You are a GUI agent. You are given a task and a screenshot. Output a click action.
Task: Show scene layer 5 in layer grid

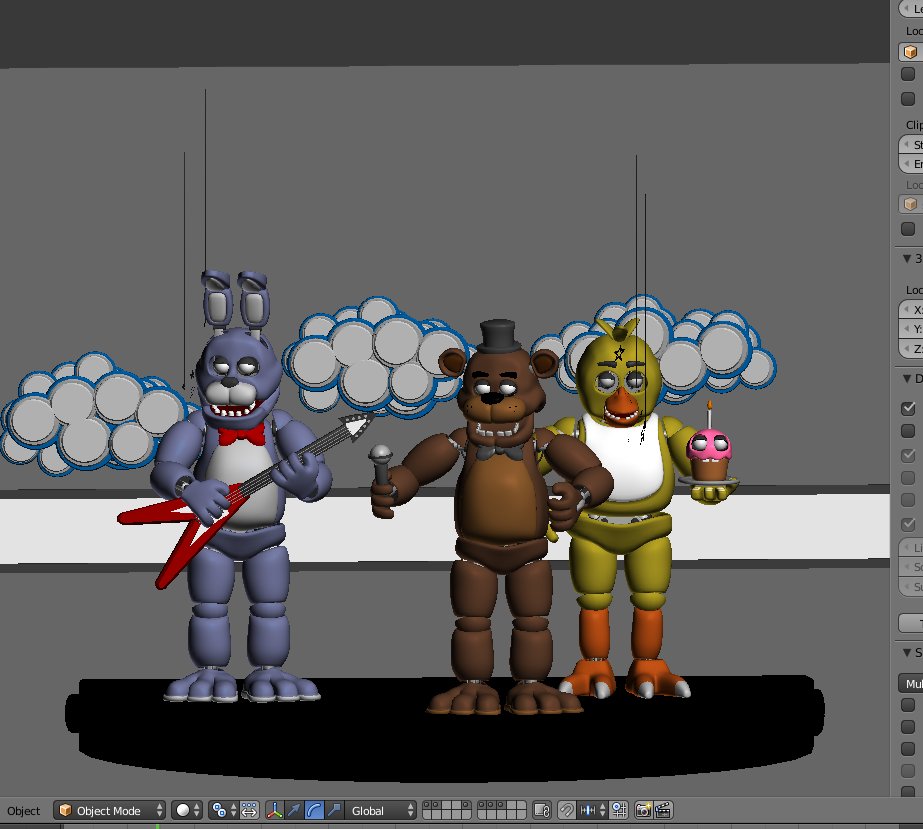coord(466,805)
